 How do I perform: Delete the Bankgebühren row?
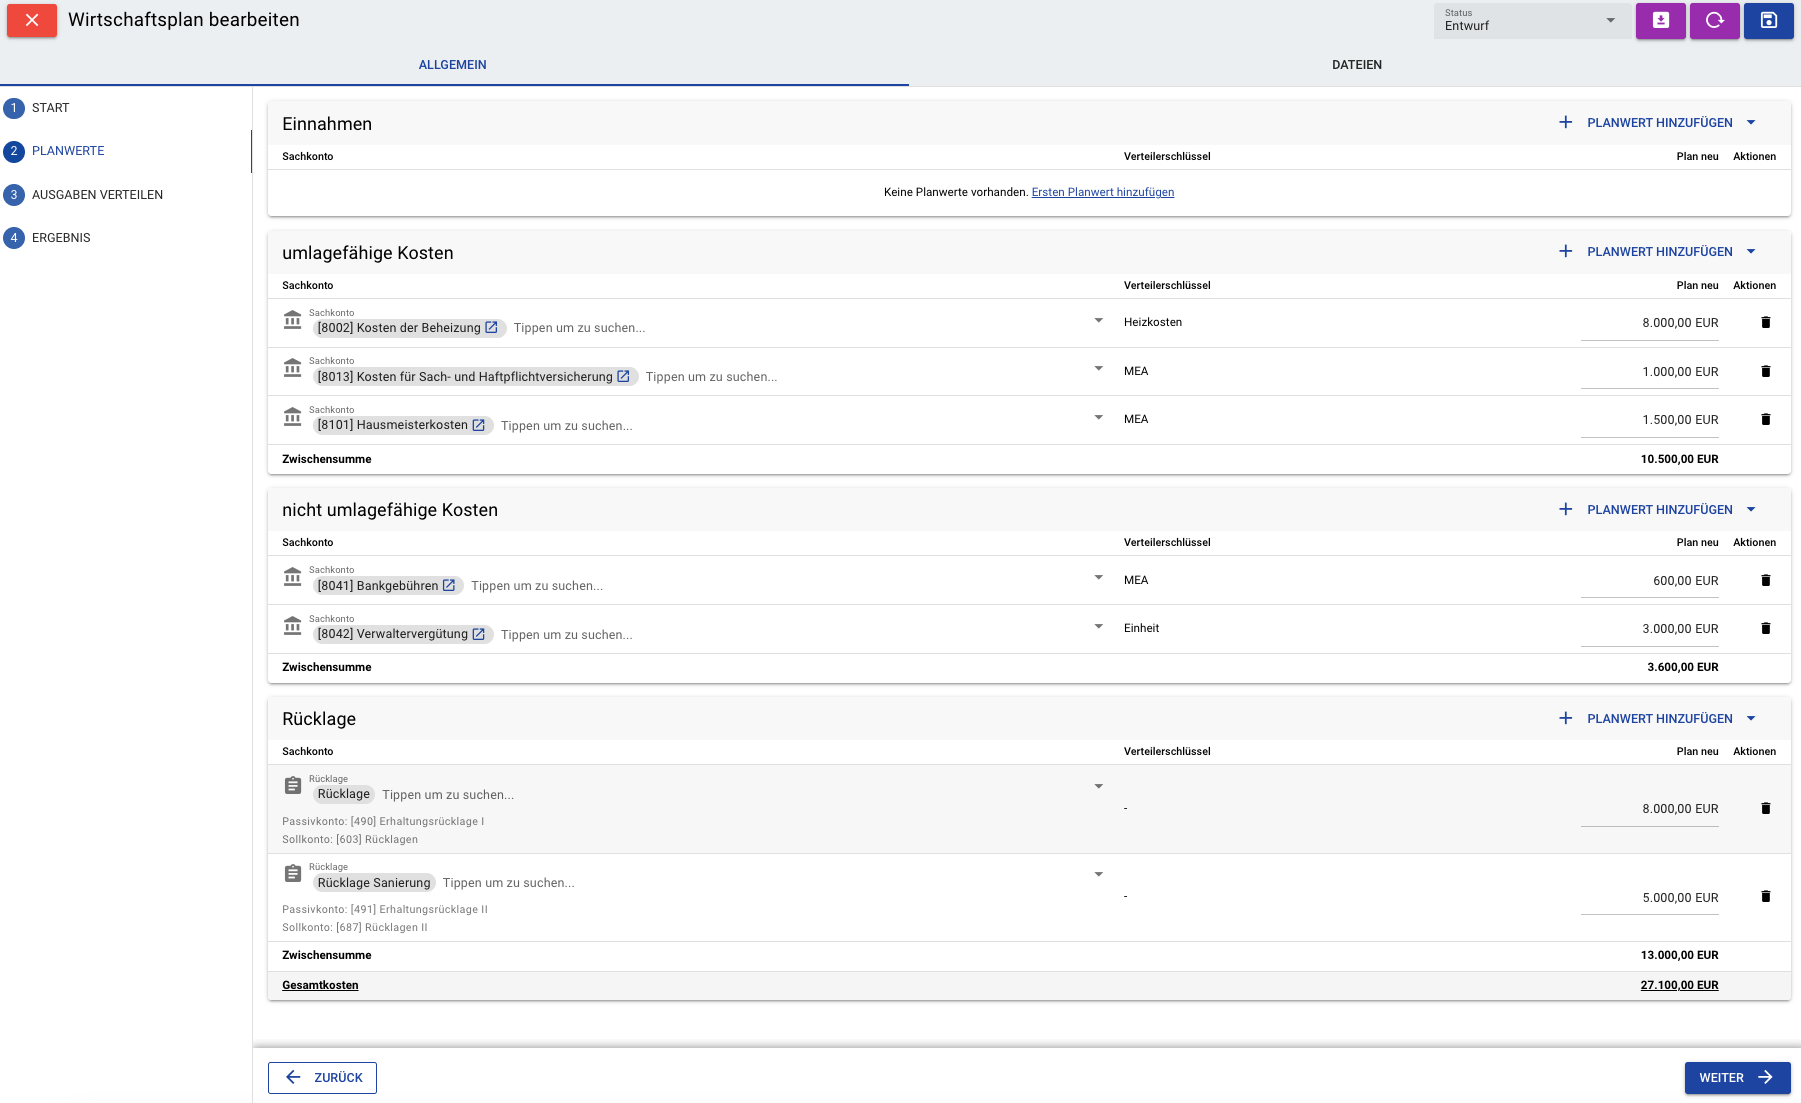[x=1765, y=581]
